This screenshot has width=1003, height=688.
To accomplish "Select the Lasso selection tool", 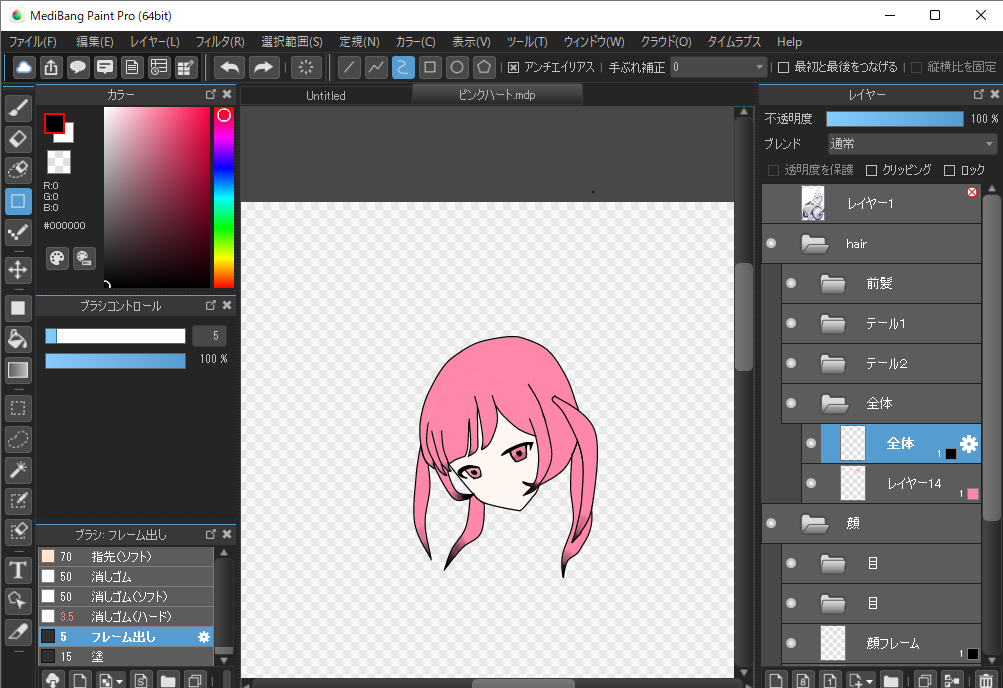I will point(18,439).
